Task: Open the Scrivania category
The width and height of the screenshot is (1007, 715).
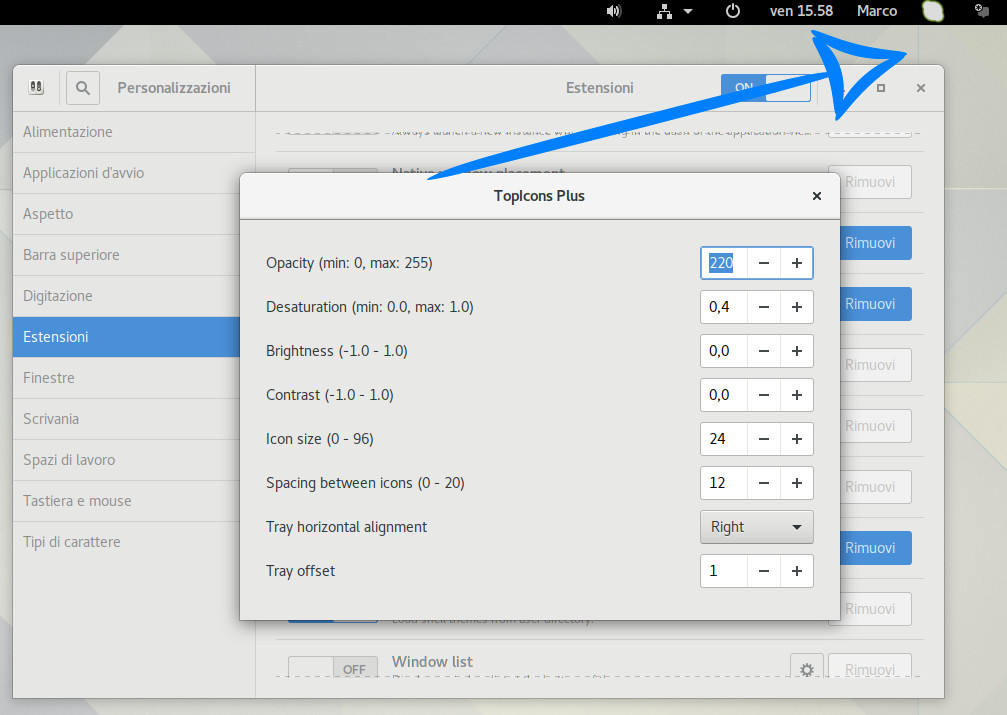Action: point(126,419)
